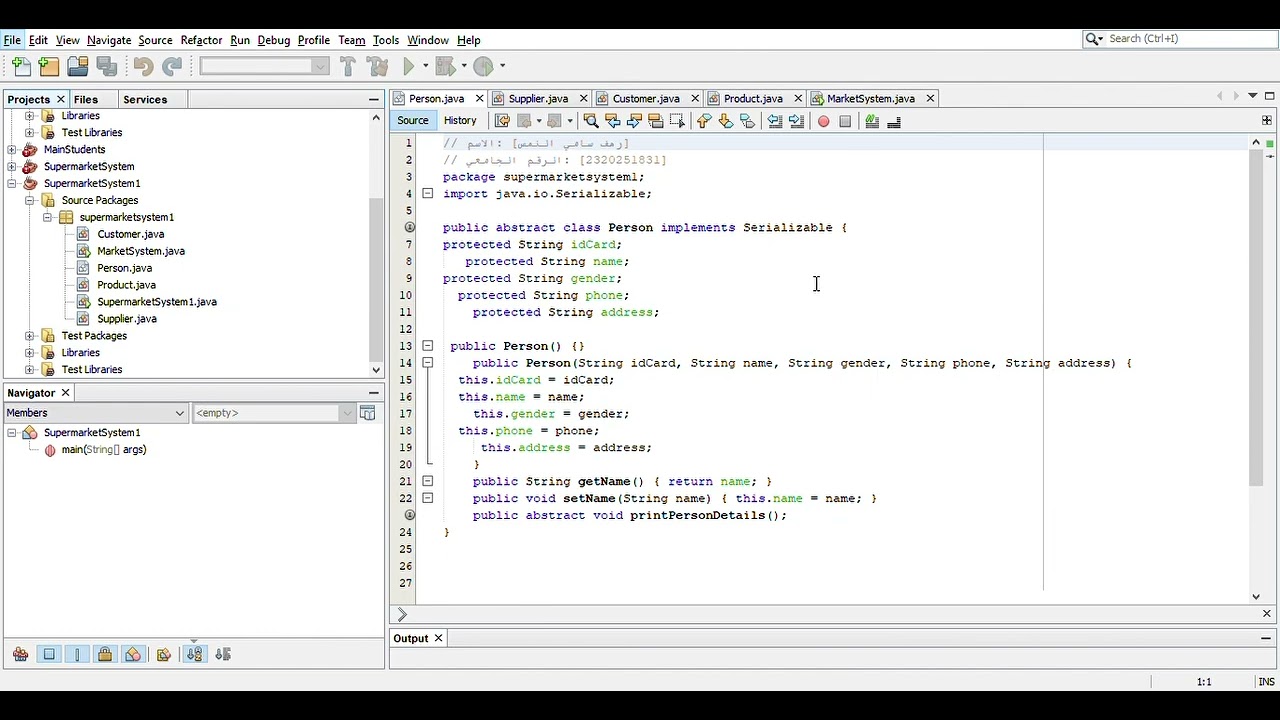Click the Clean and Build Project icon
Image resolution: width=1280 pixels, height=720 pixels.
point(377,66)
